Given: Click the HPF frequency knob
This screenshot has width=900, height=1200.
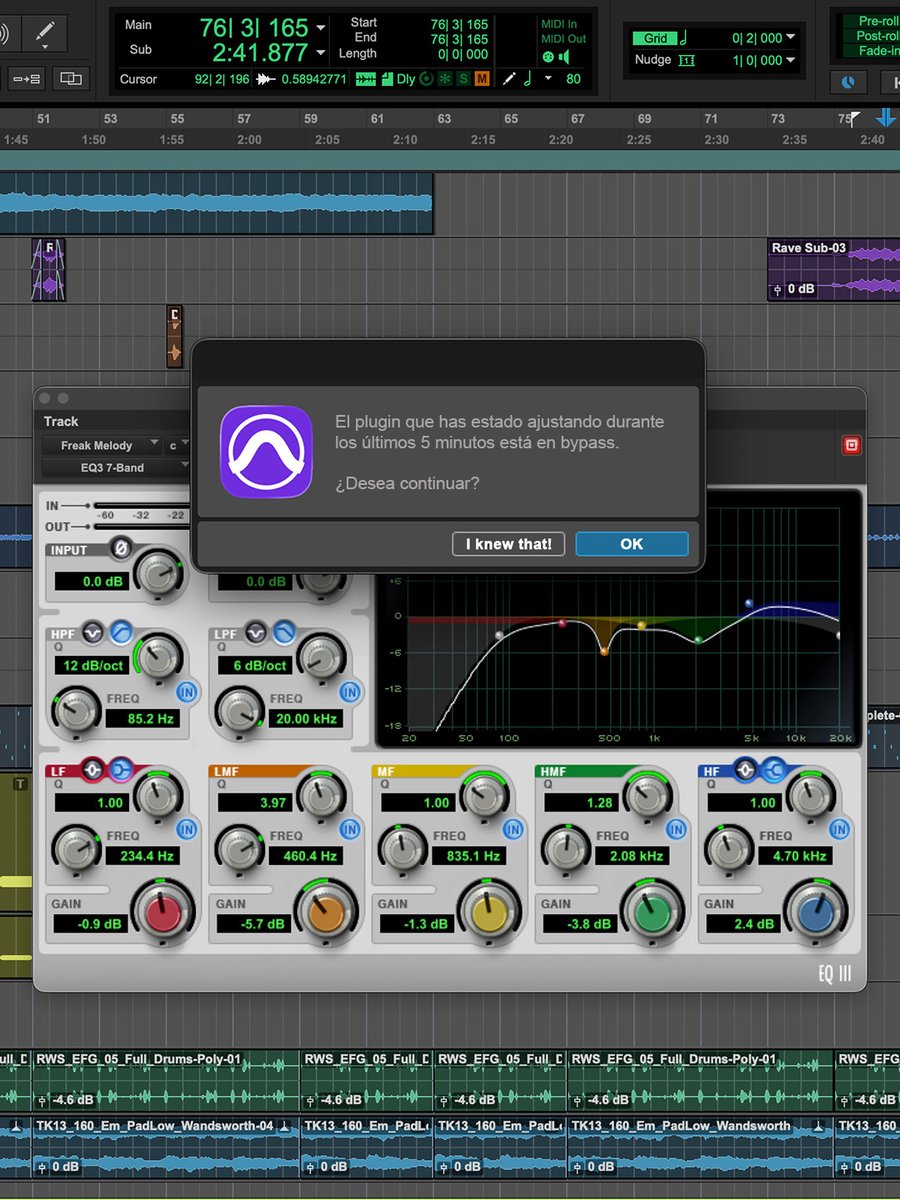Looking at the screenshot, I should [76, 711].
